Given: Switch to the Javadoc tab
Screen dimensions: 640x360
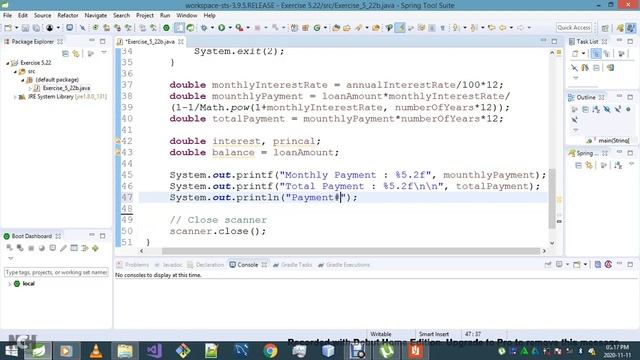Looking at the screenshot, I should click(x=168, y=264).
